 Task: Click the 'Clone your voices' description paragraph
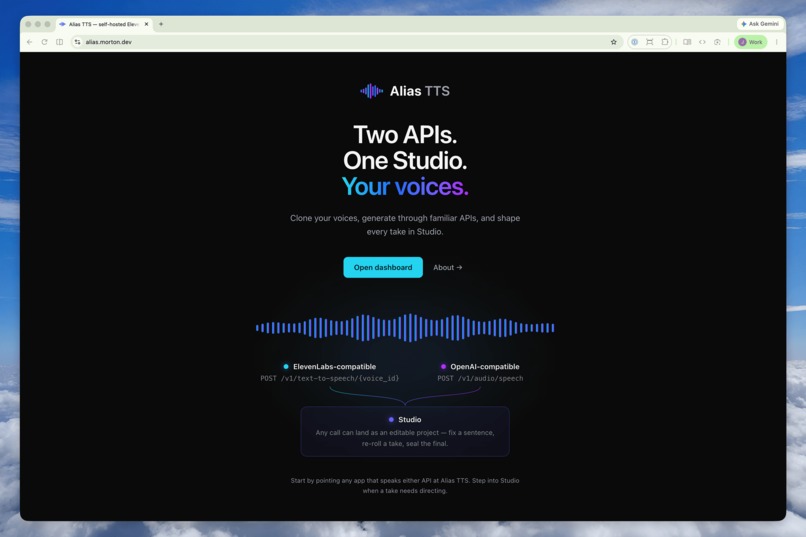[x=405, y=225]
